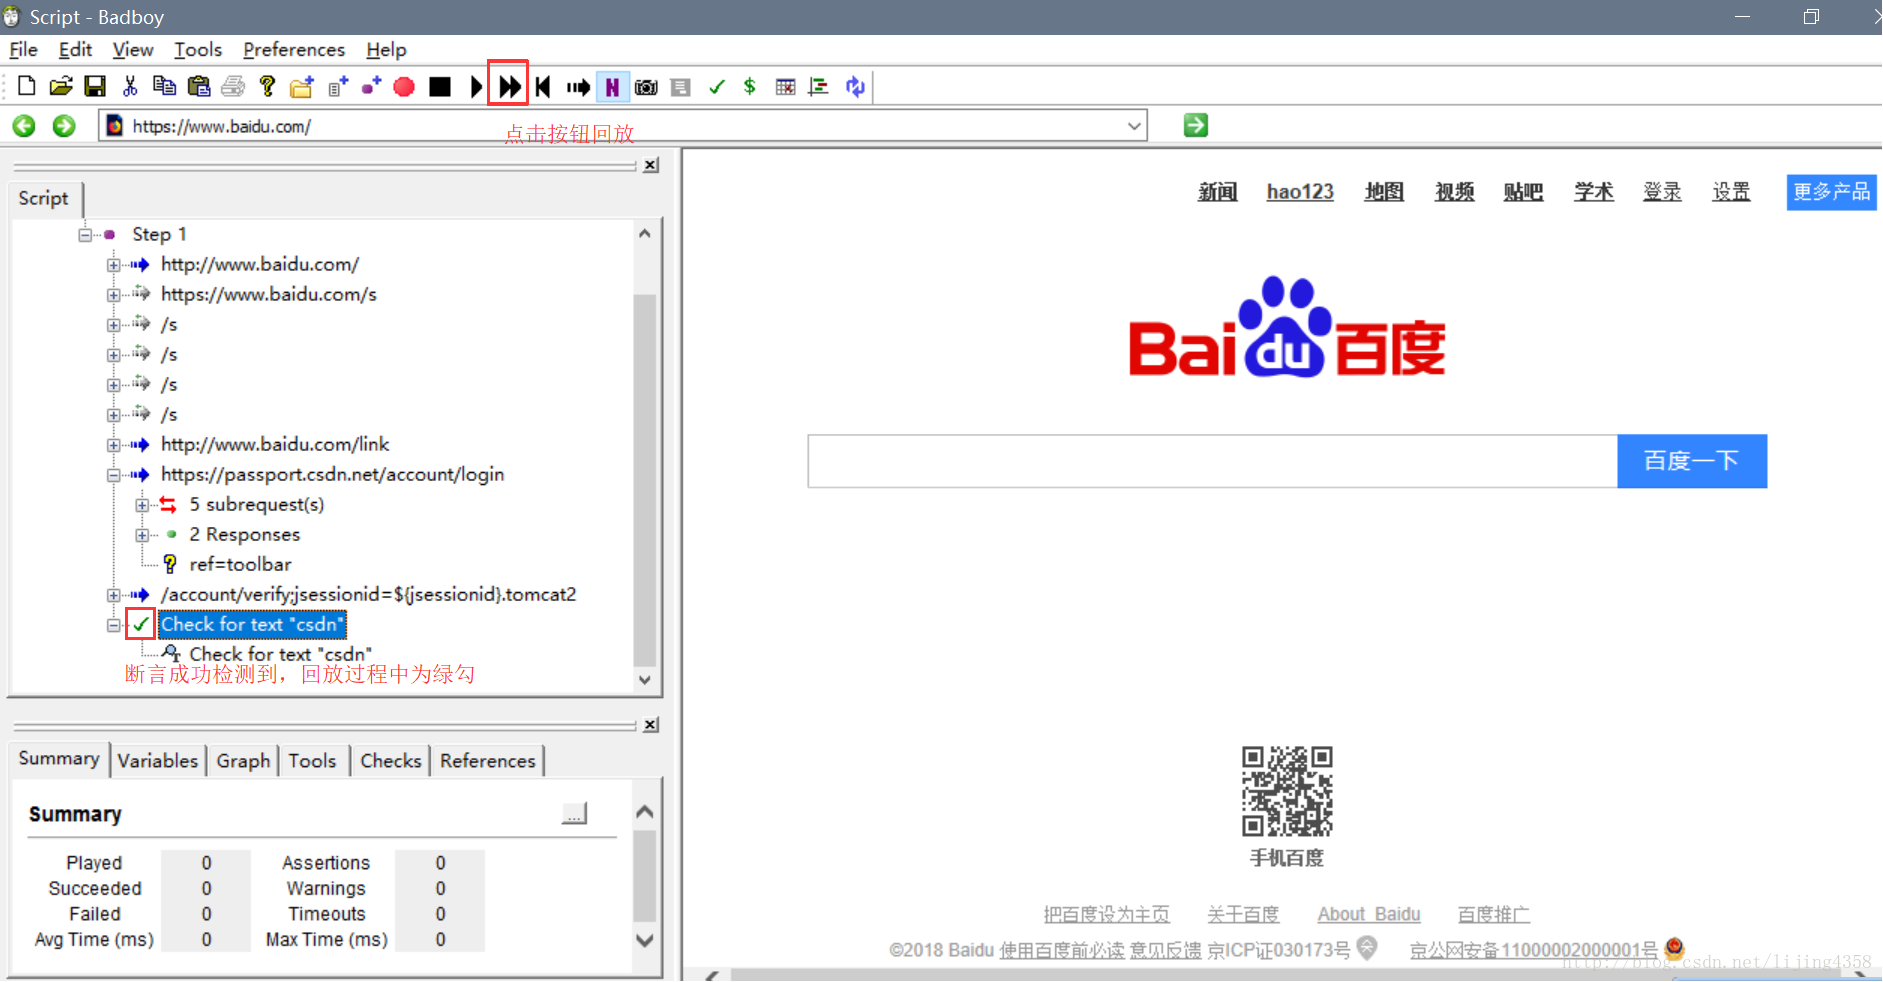Click the Baidu search input field
Screen dimensions: 1883x982
coord(1213,461)
